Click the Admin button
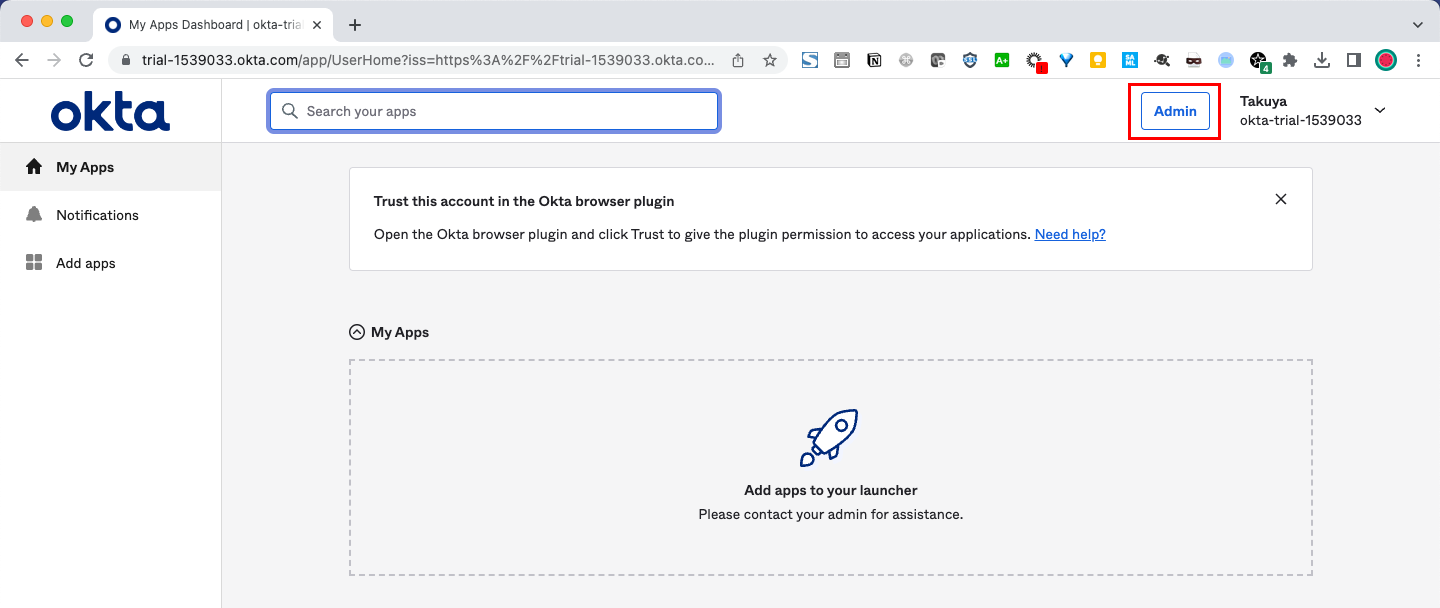Screen dimensions: 1440x608 pyautogui.click(x=1175, y=111)
